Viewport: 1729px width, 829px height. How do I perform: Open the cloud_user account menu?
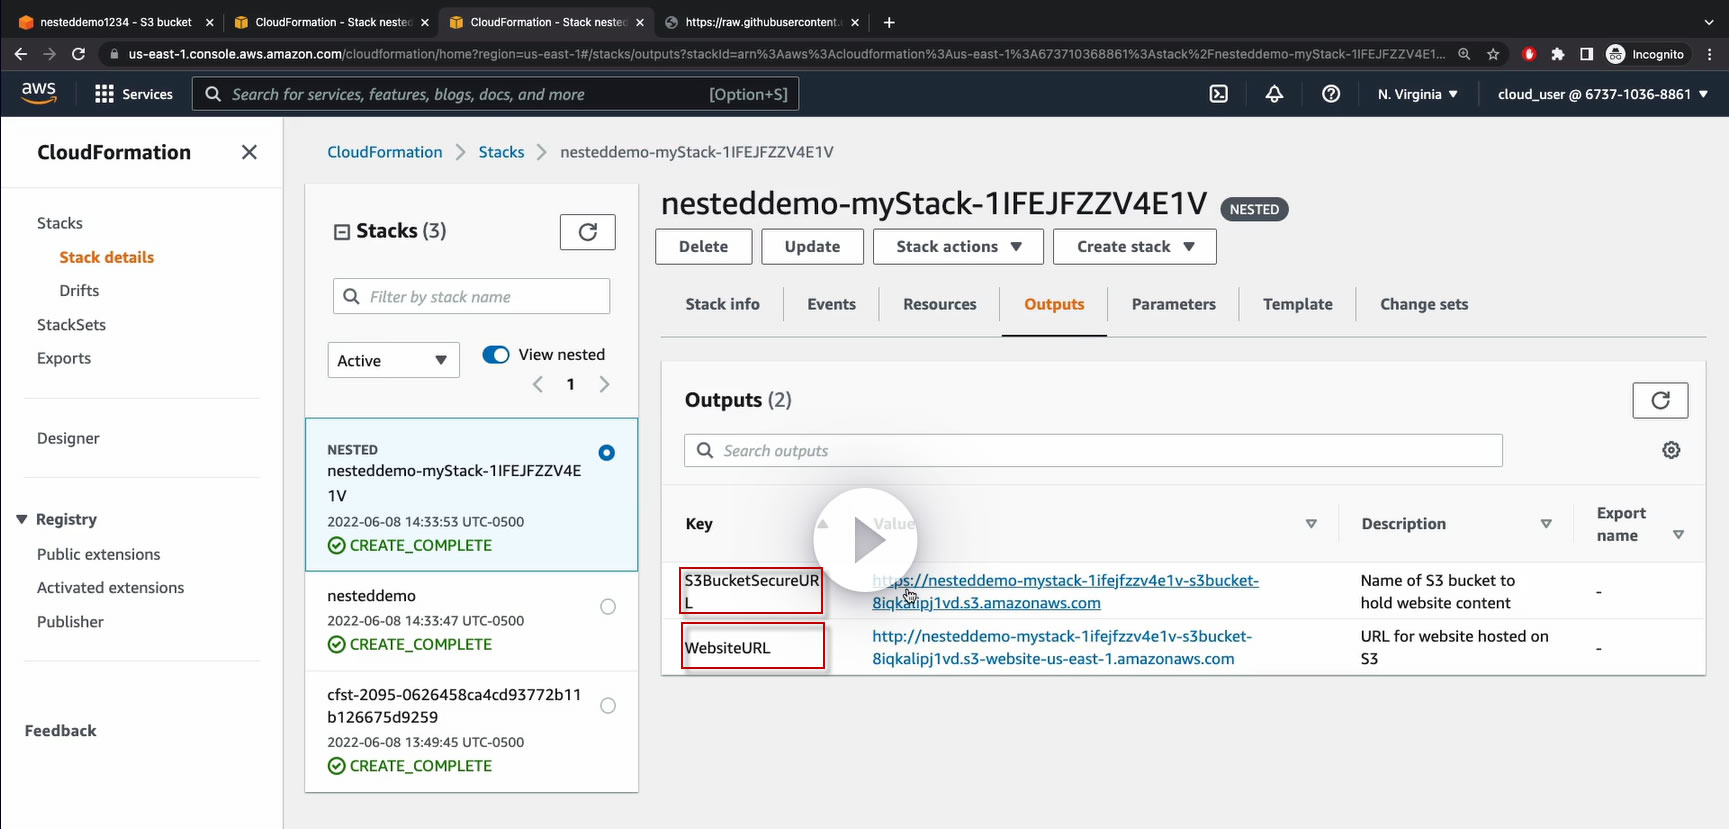pyautogui.click(x=1603, y=94)
